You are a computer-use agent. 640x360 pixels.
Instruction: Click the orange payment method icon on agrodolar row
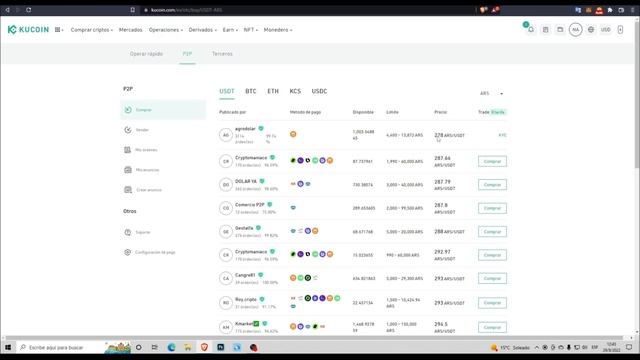click(x=293, y=134)
